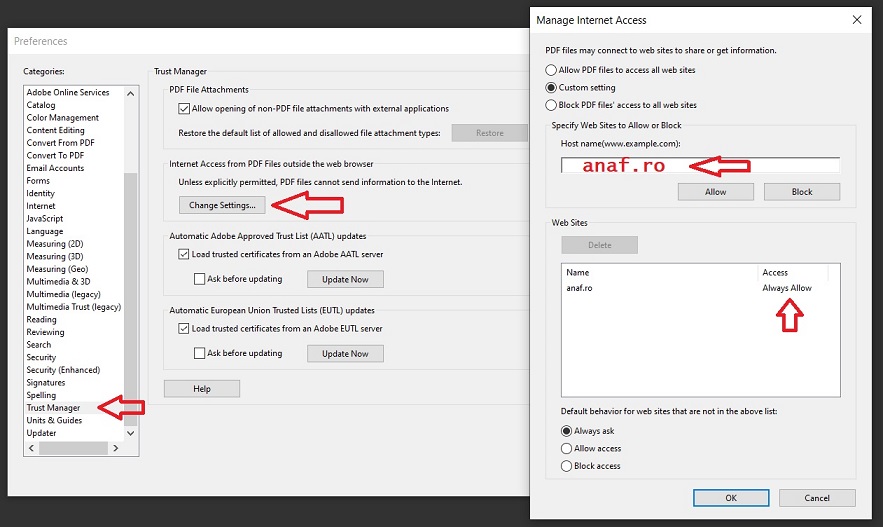The width and height of the screenshot is (883, 527).
Task: Click the Restore button in Preferences
Action: [x=489, y=133]
